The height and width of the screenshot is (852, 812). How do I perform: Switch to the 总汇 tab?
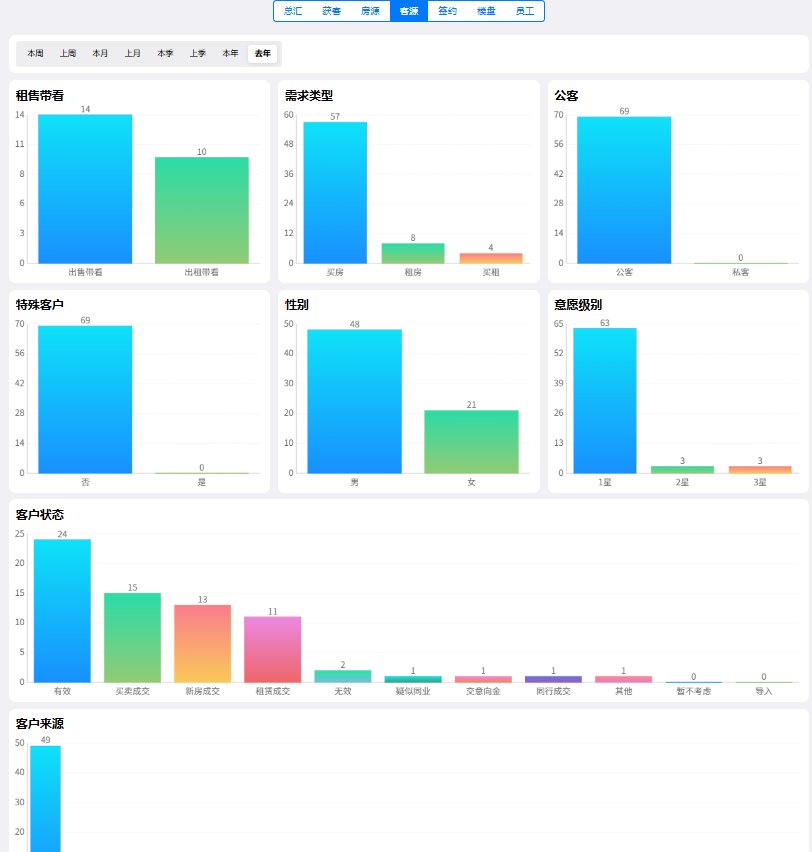(293, 11)
